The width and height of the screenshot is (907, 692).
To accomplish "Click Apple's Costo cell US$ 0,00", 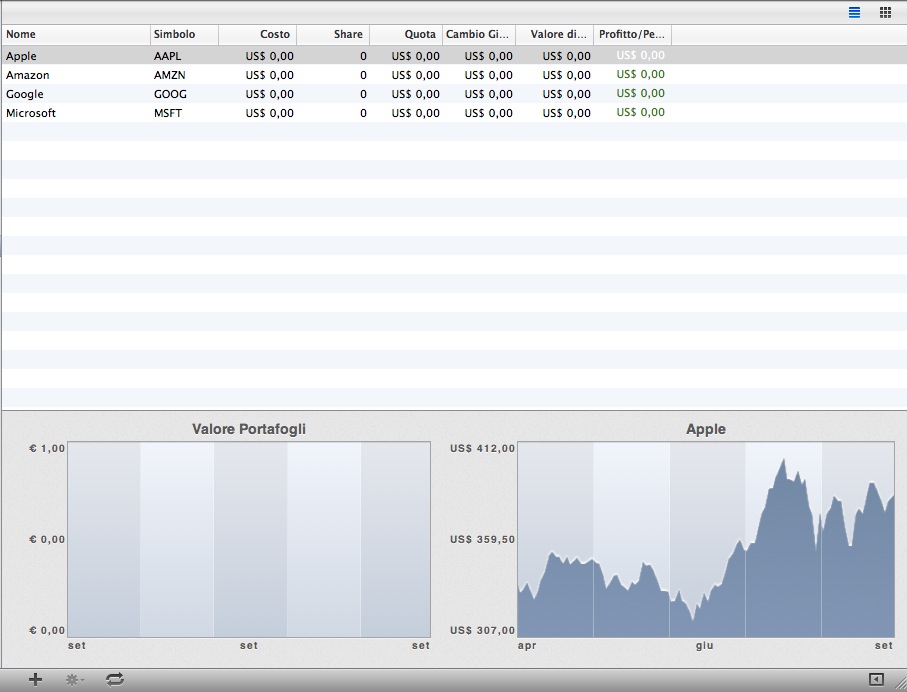I will click(x=270, y=56).
